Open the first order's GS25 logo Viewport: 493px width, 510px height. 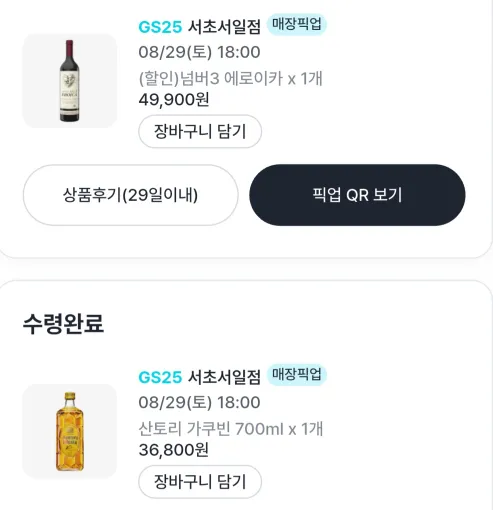(160, 27)
